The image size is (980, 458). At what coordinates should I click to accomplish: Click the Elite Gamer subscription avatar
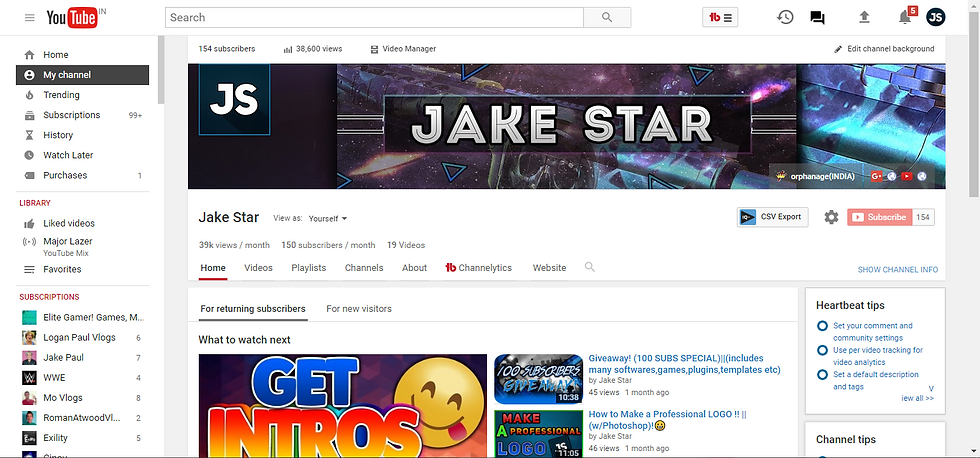pyautogui.click(x=29, y=317)
